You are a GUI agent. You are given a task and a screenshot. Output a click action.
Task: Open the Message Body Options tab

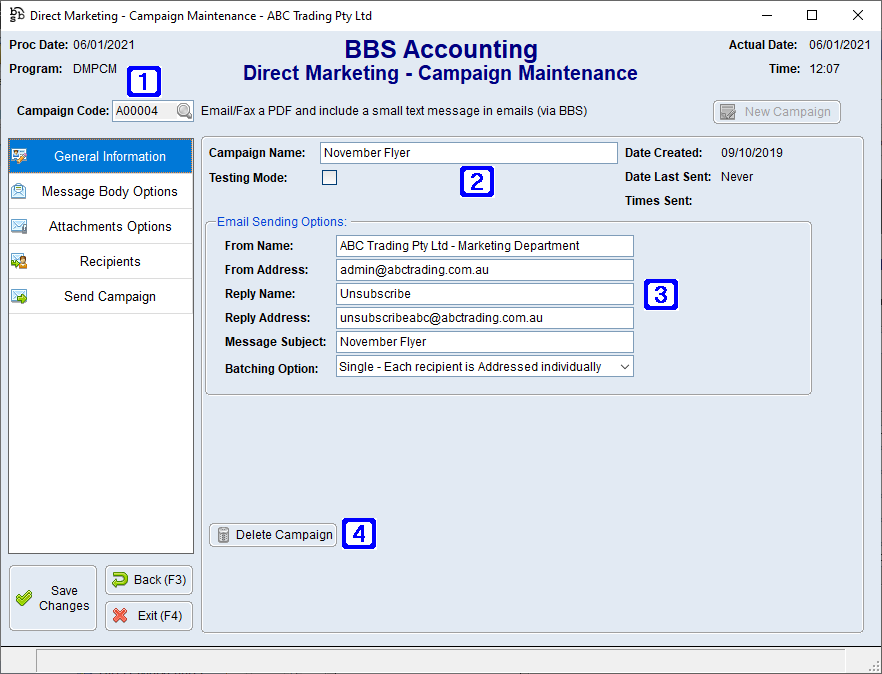(109, 191)
